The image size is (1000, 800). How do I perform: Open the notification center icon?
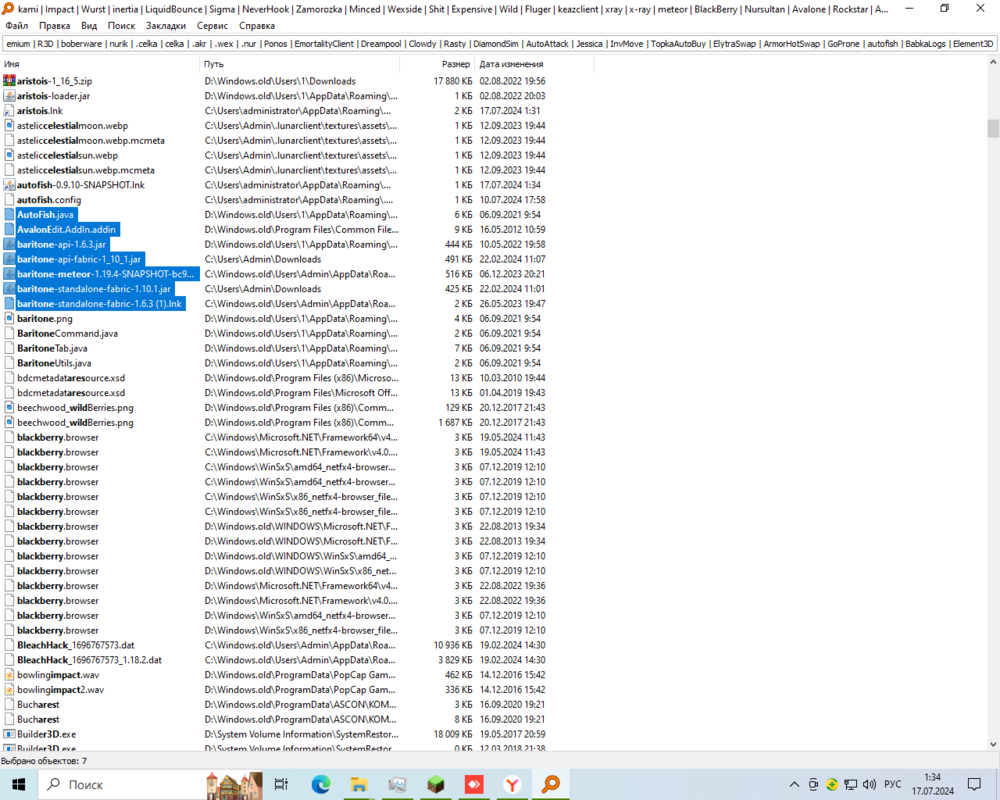click(x=974, y=784)
